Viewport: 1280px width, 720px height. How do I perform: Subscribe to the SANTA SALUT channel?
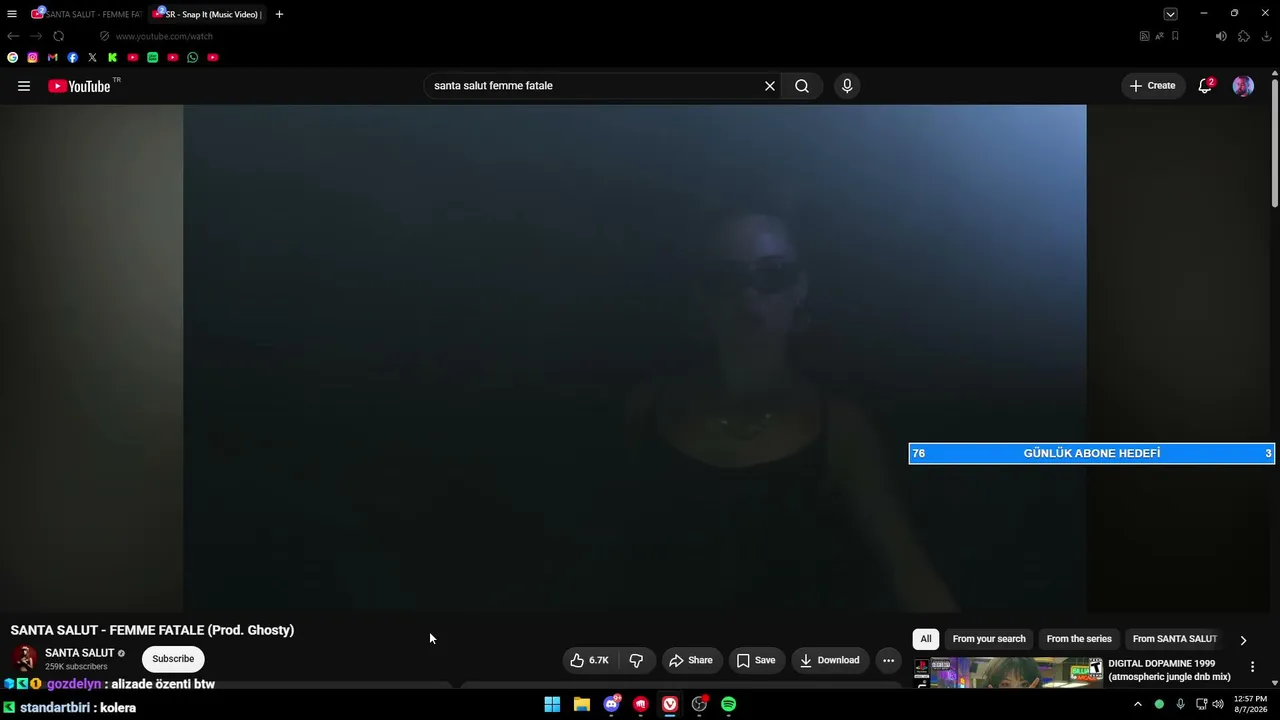173,659
